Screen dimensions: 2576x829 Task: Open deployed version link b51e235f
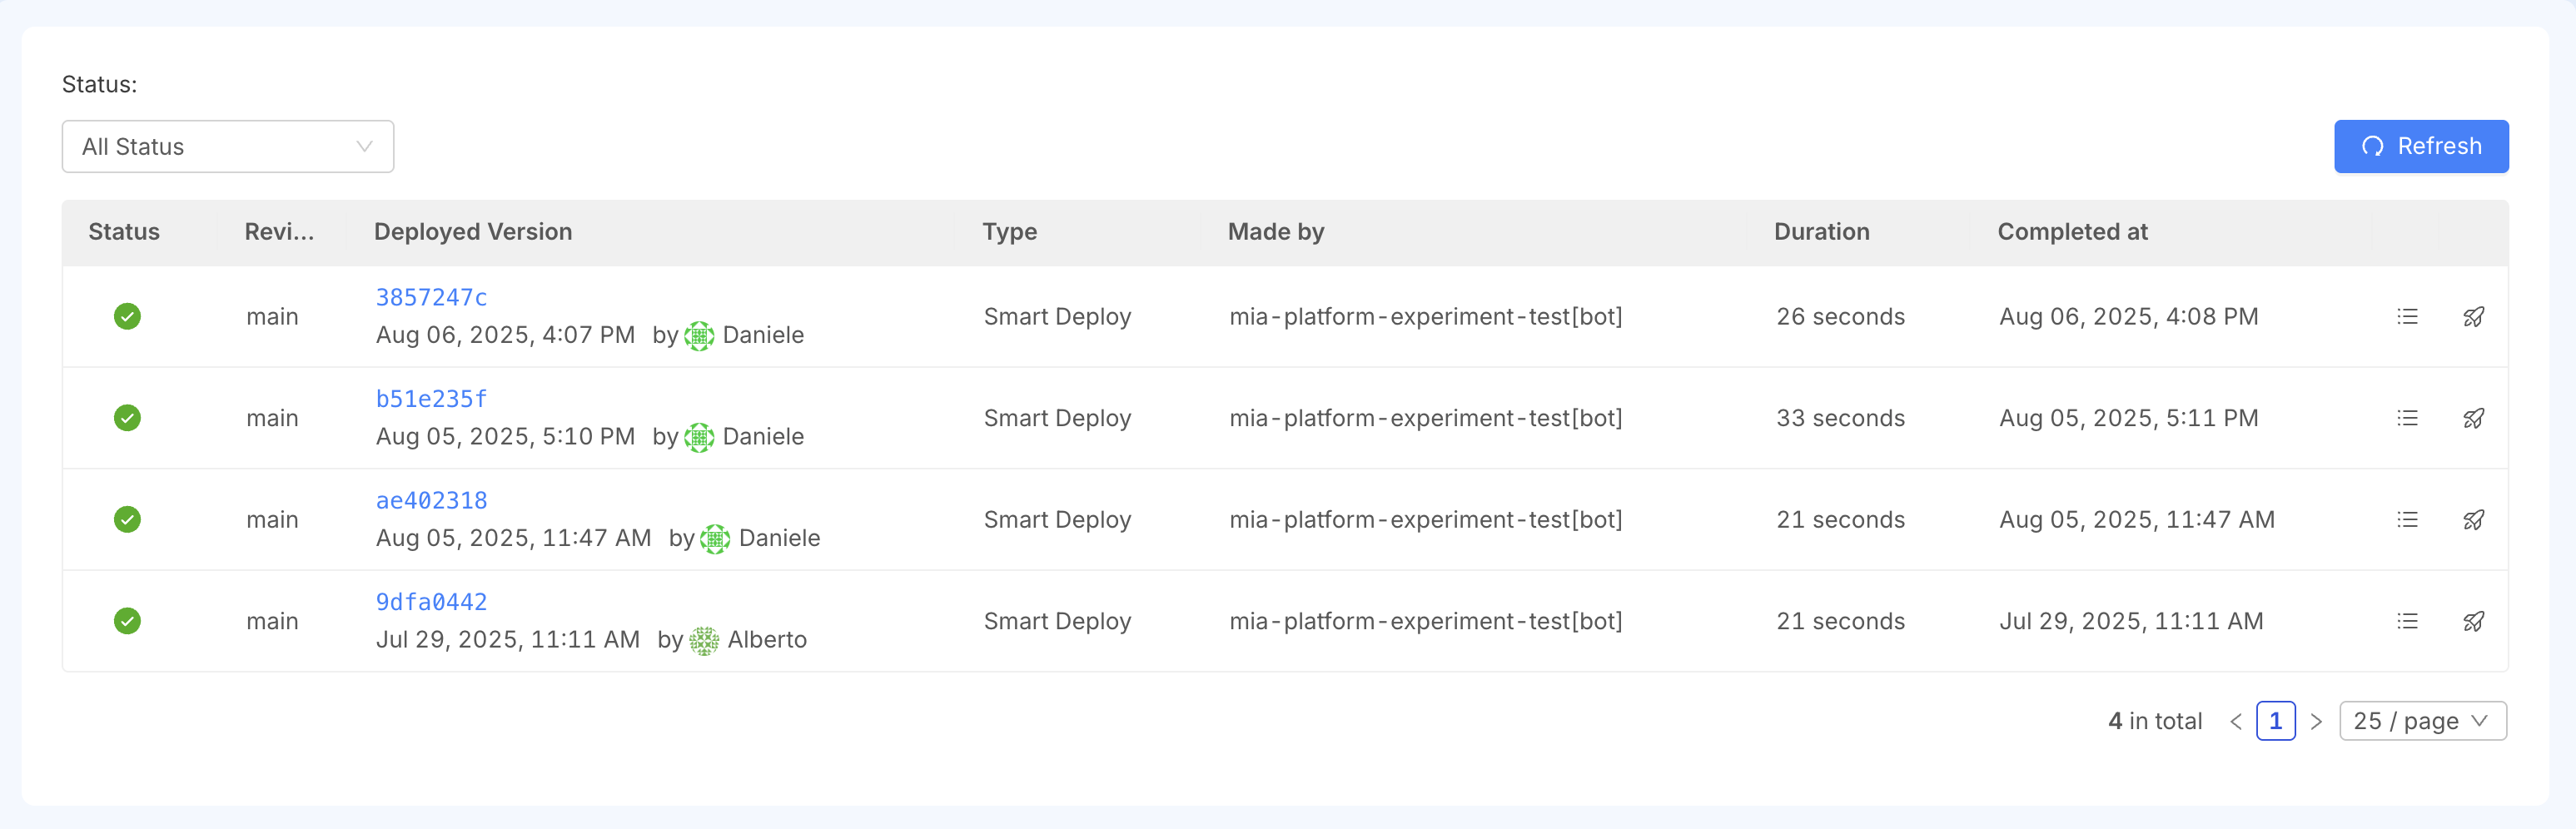[x=431, y=399]
